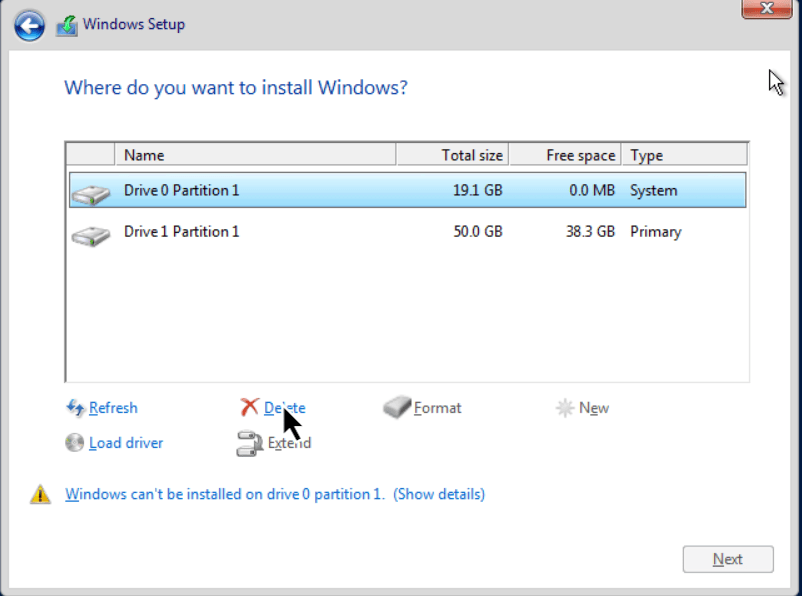Click the New partition star icon

coord(565,408)
